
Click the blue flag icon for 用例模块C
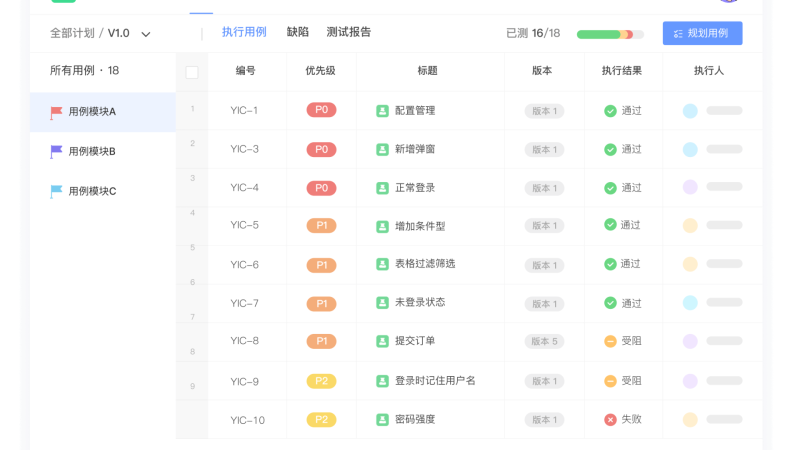56,191
